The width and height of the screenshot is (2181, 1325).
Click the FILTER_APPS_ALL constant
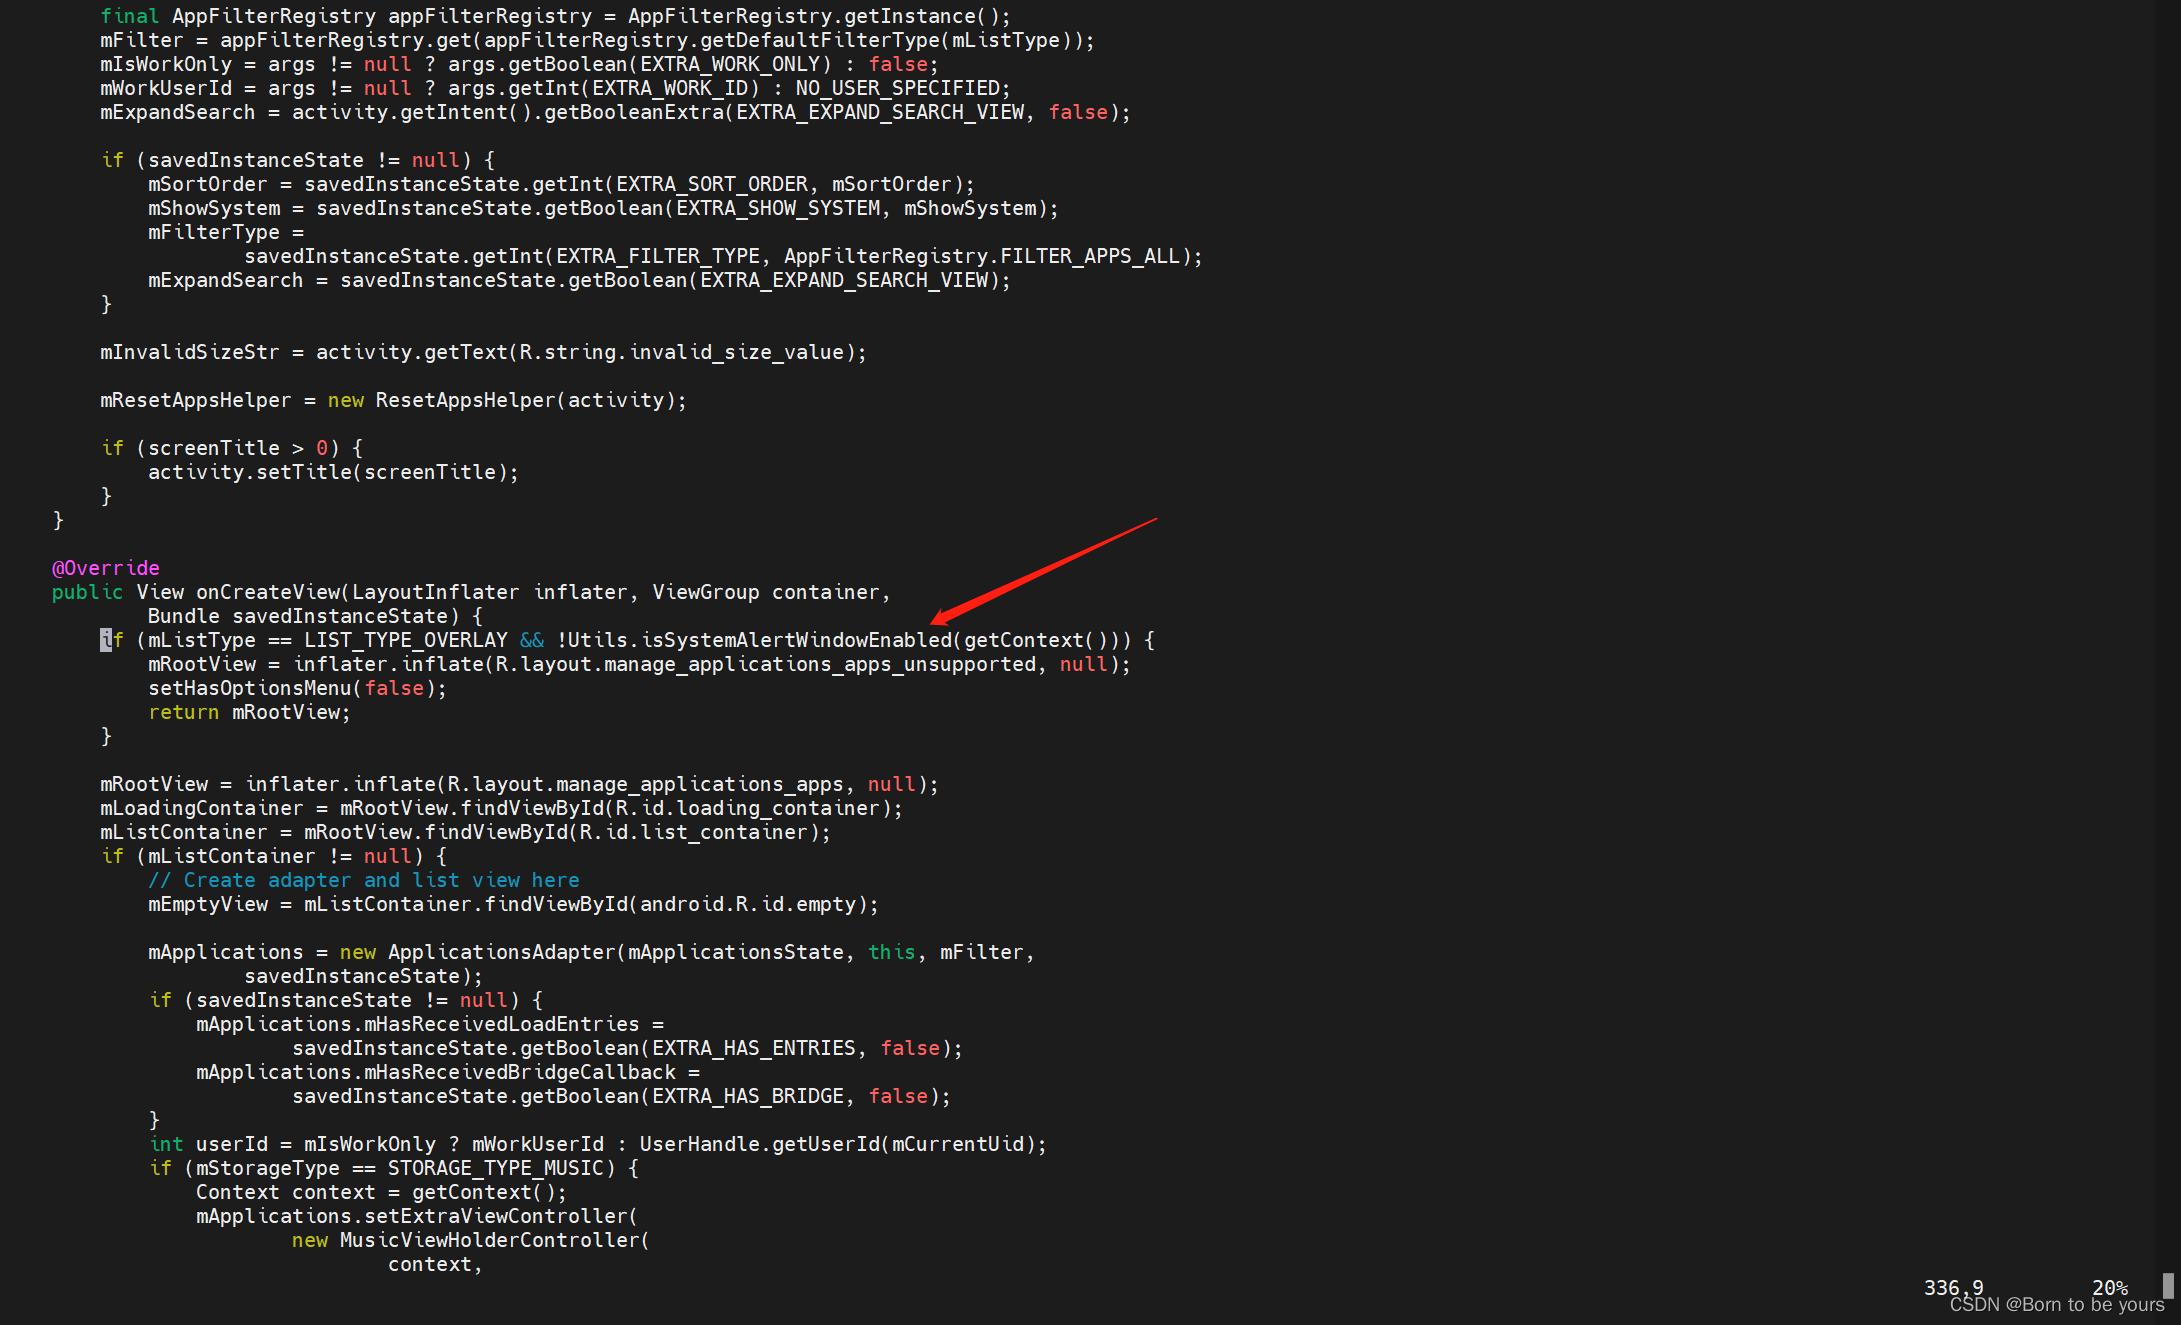pos(1090,256)
